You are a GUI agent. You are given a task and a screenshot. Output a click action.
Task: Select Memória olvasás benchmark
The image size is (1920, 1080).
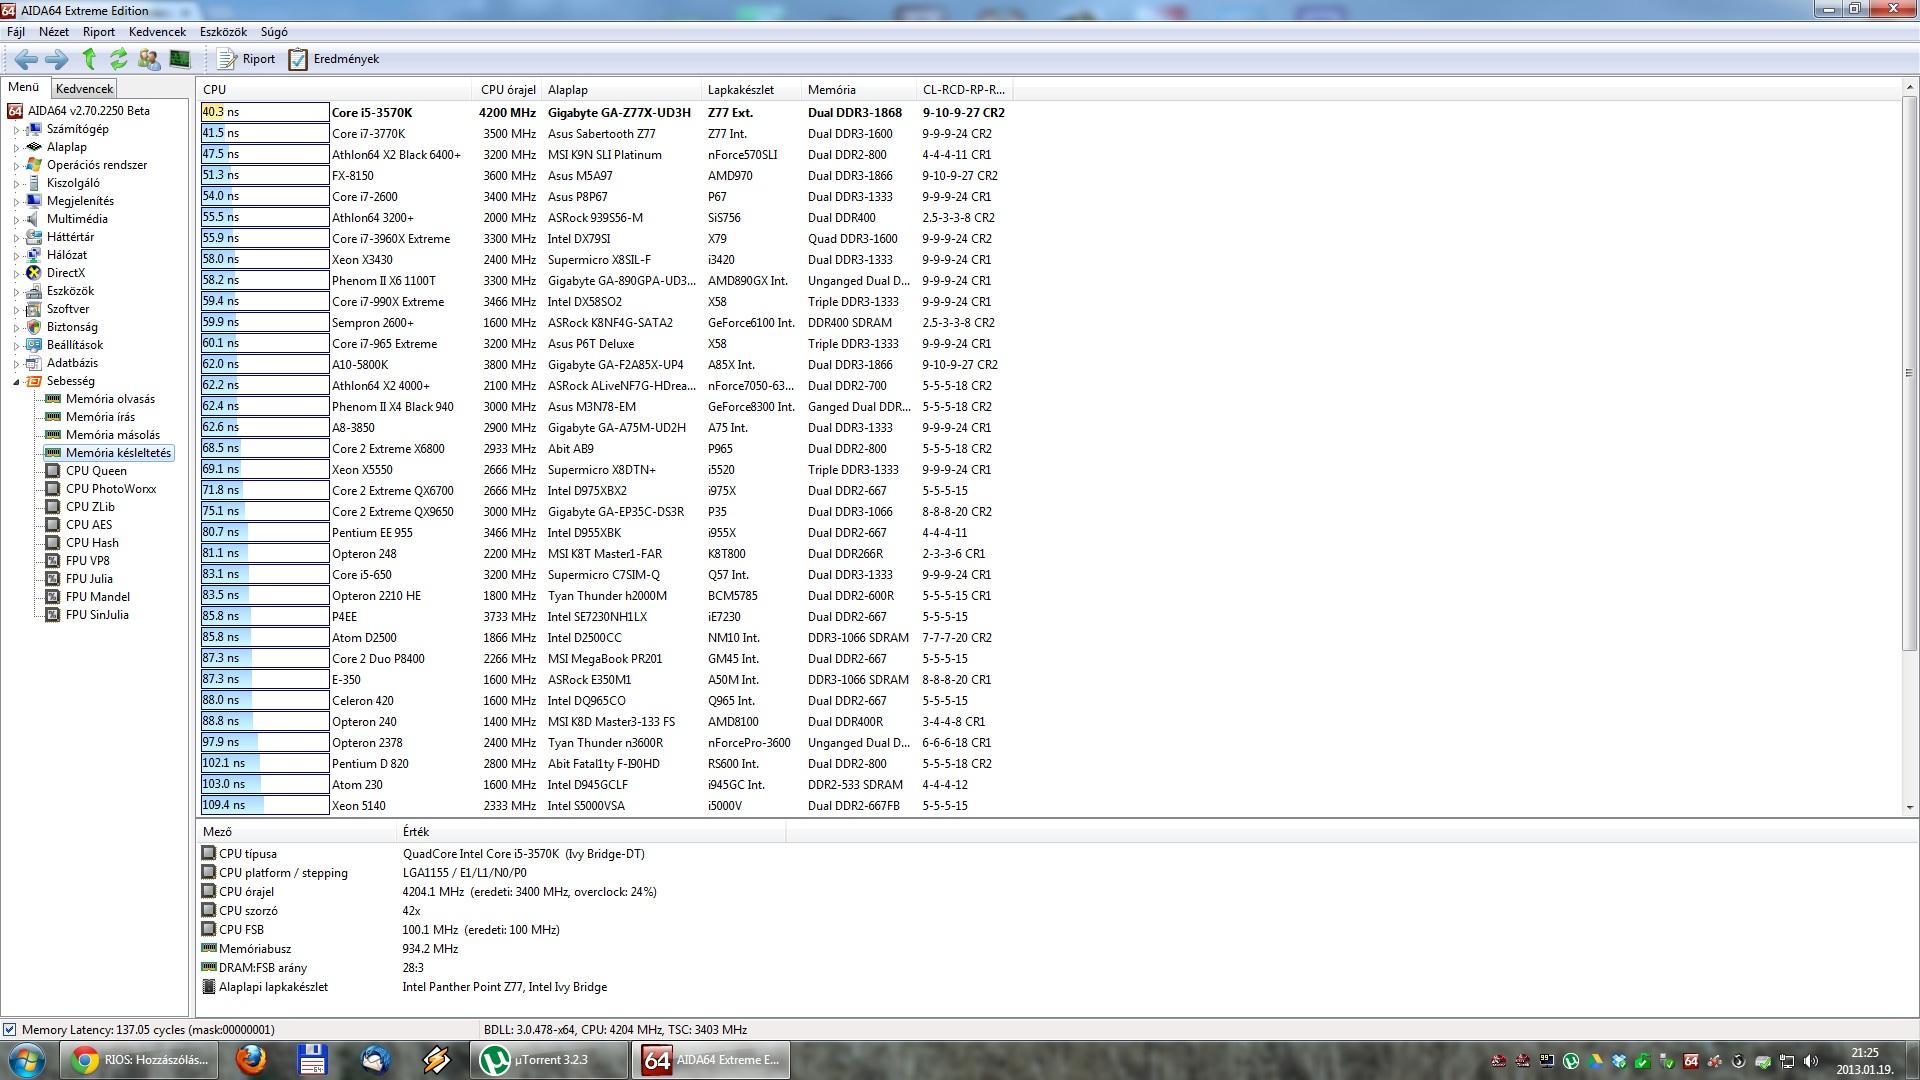click(x=110, y=399)
